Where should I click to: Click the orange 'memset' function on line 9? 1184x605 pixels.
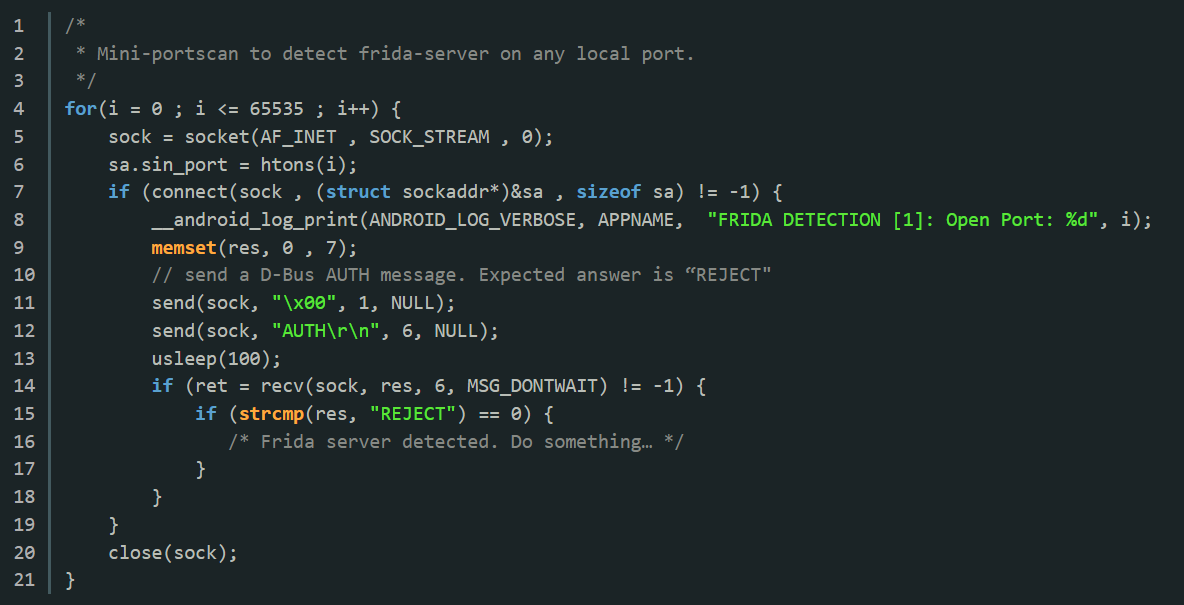click(184, 248)
